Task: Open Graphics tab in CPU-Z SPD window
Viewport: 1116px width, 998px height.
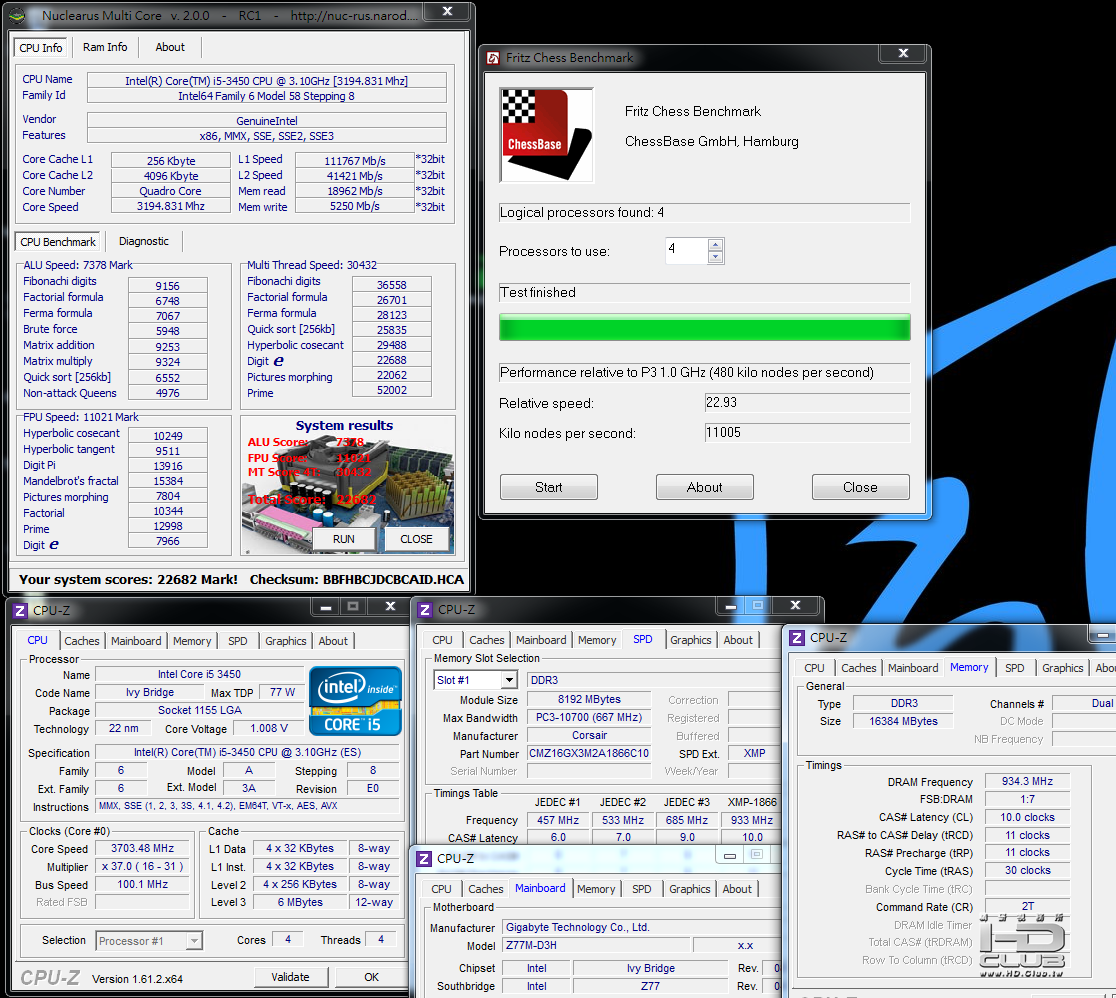Action: pos(690,640)
